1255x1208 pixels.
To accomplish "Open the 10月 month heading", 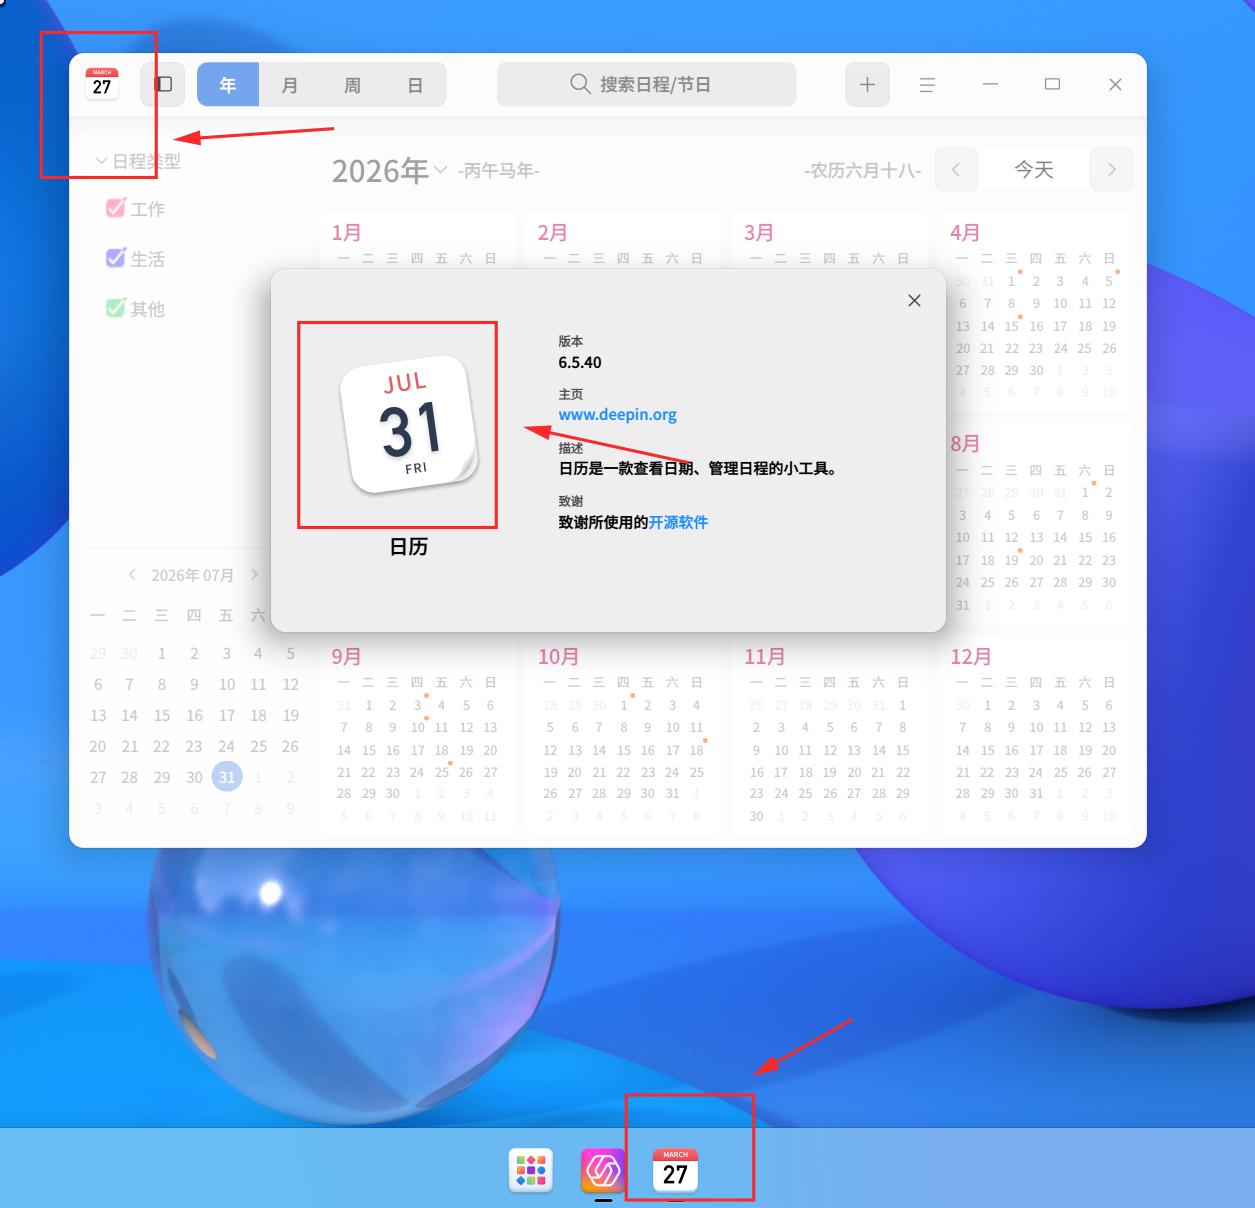I will 558,657.
